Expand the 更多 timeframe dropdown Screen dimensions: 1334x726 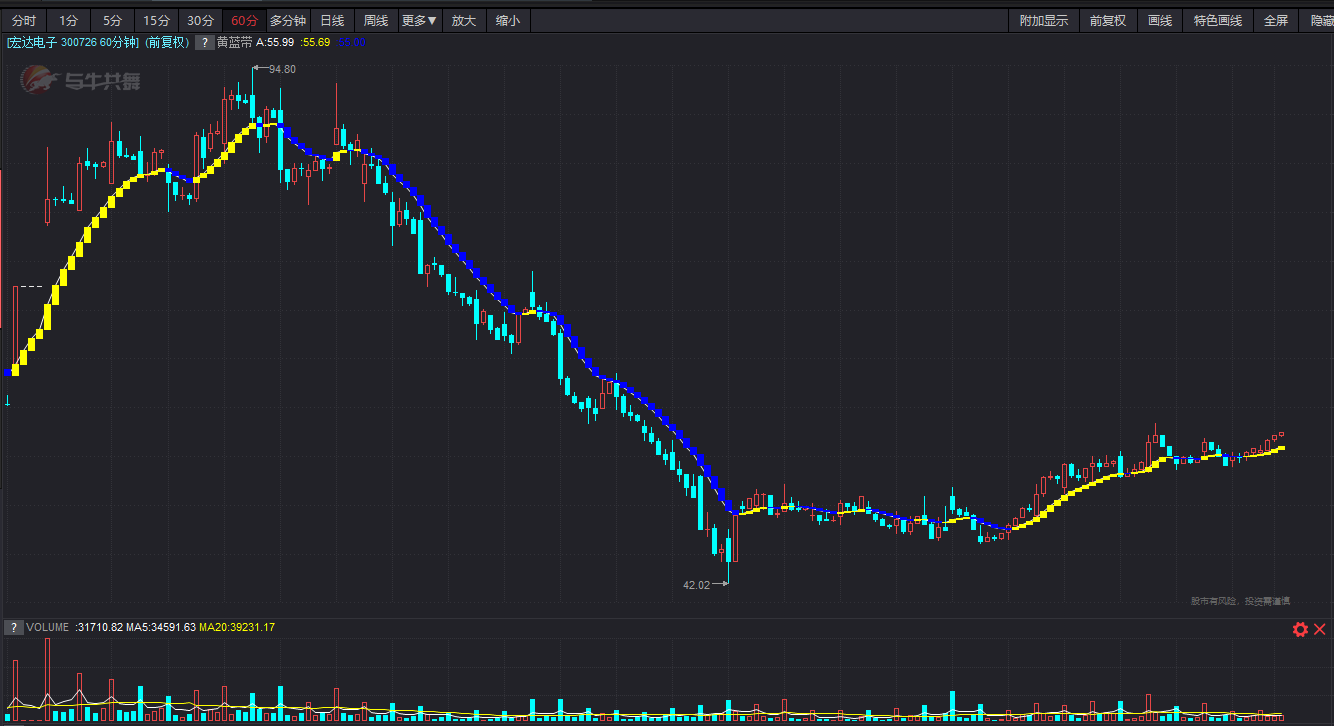tap(419, 20)
